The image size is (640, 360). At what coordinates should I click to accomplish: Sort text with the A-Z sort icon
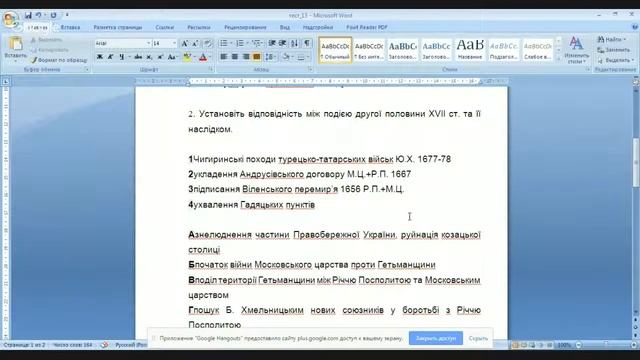coord(294,44)
